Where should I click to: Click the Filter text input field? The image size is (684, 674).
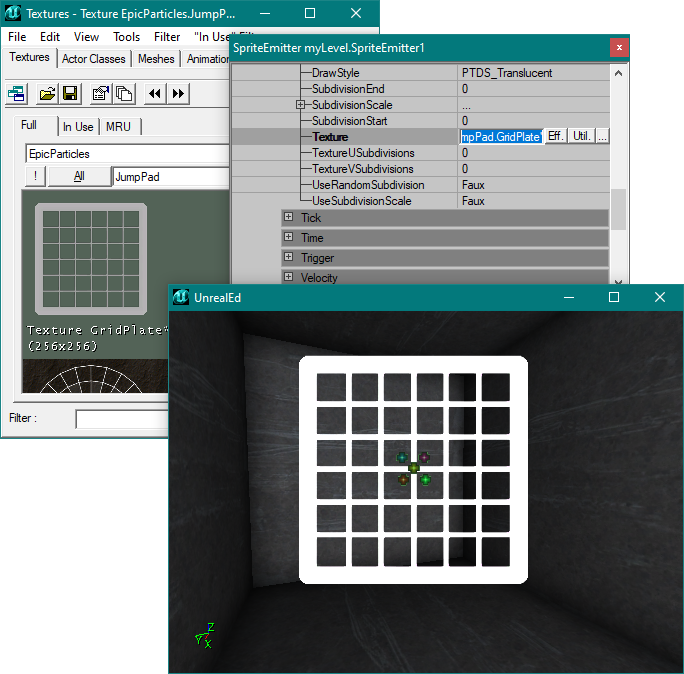pyautogui.click(x=122, y=419)
